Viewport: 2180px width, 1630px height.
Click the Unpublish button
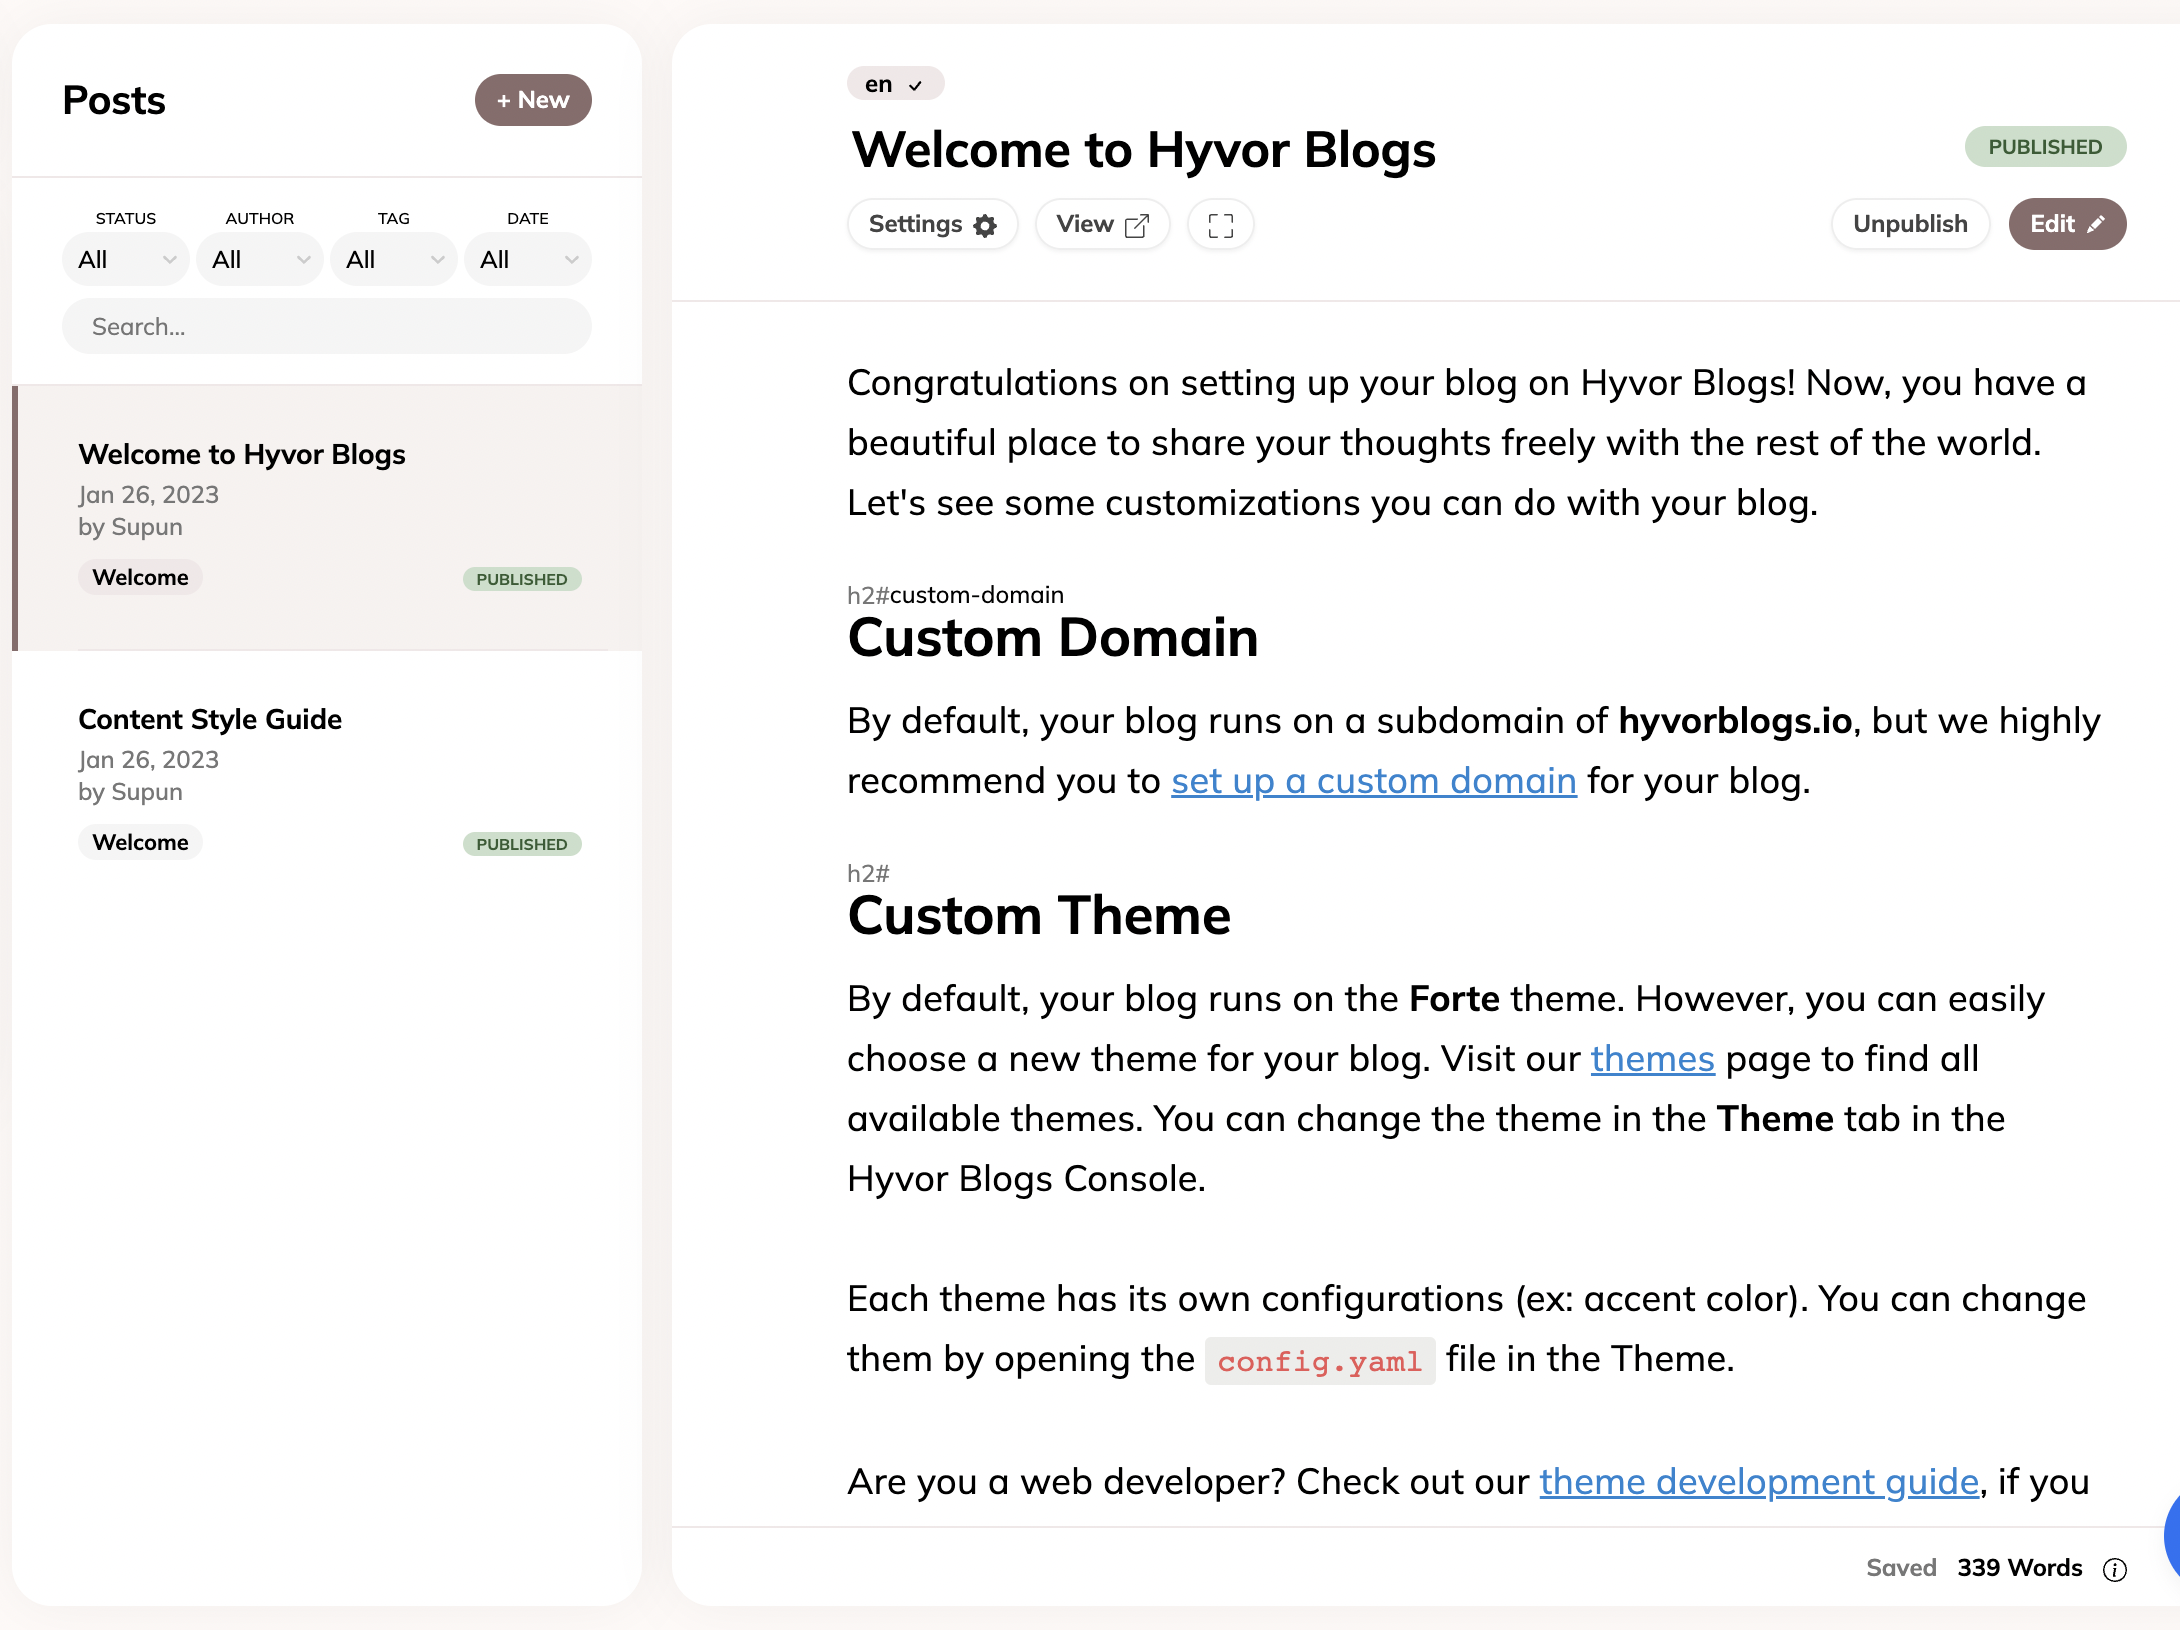point(1909,224)
